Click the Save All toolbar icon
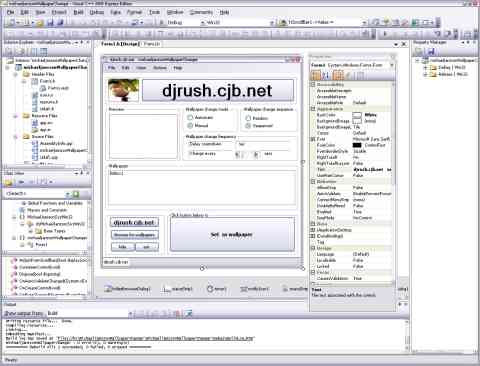This screenshot has width=480, height=366. tap(60, 23)
